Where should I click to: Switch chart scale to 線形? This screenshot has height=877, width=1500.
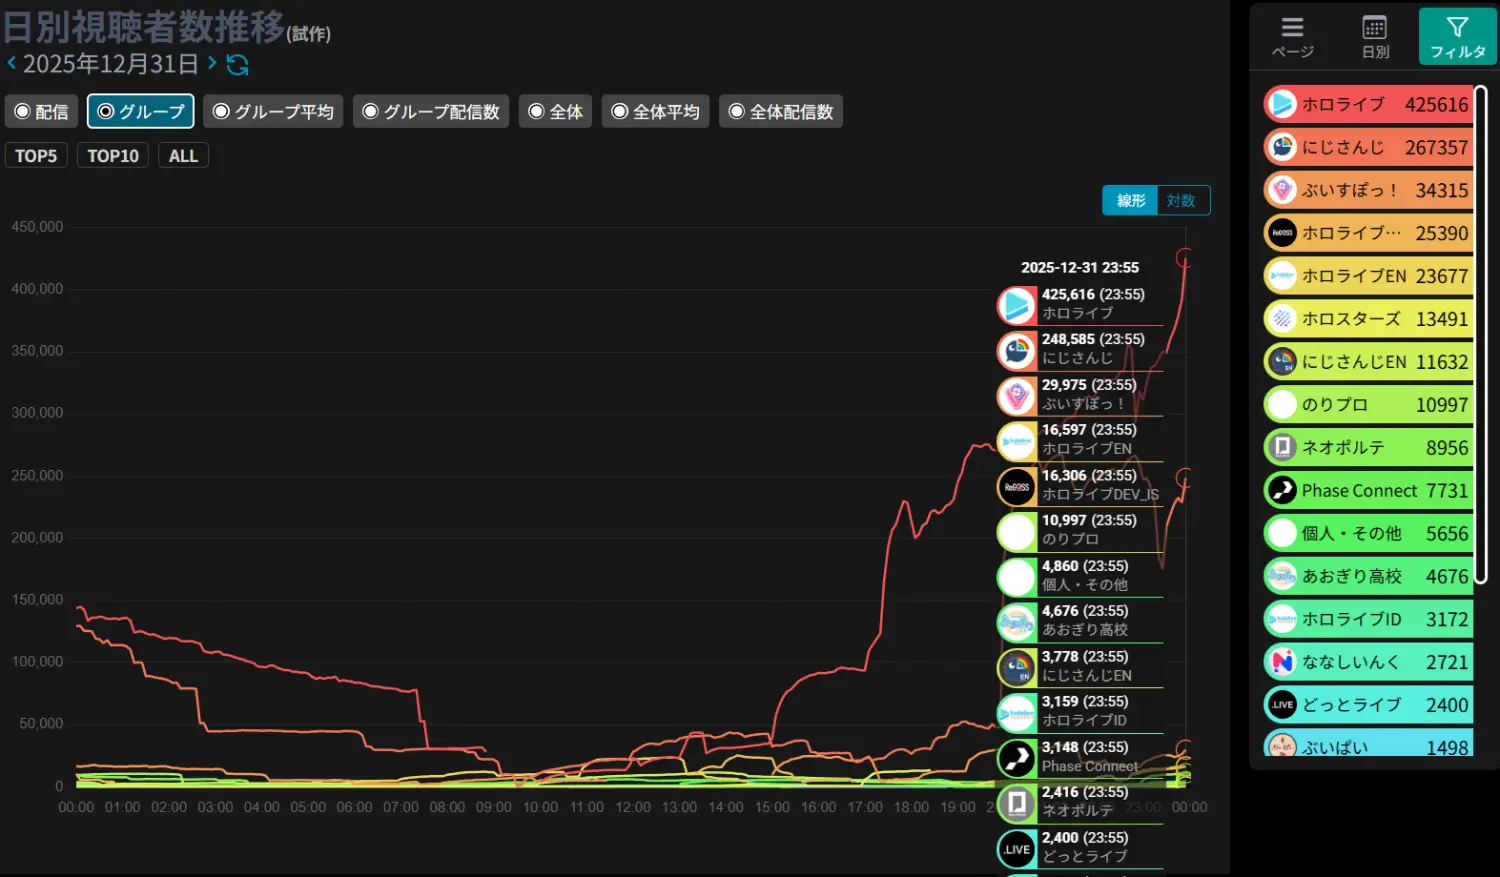pos(1131,201)
